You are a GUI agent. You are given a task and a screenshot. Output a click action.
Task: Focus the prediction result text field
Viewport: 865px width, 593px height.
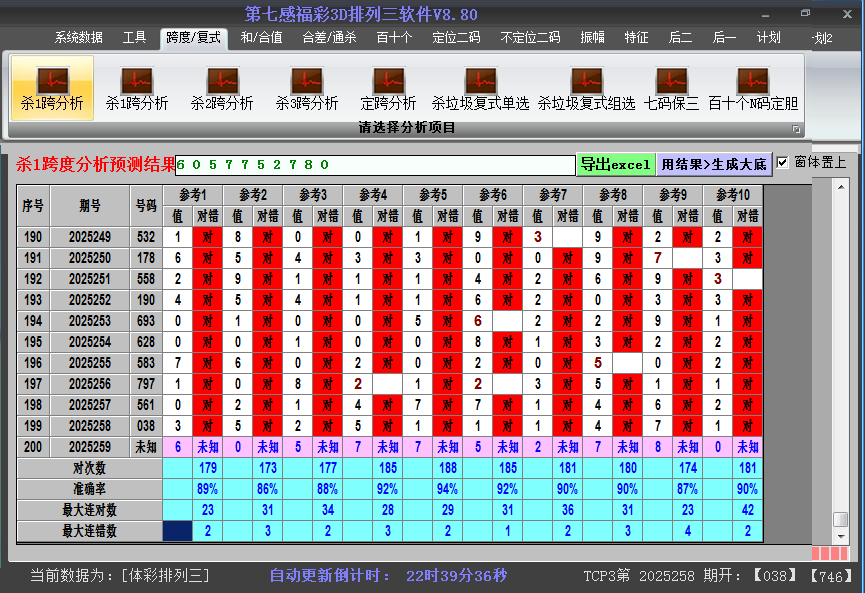pos(375,165)
